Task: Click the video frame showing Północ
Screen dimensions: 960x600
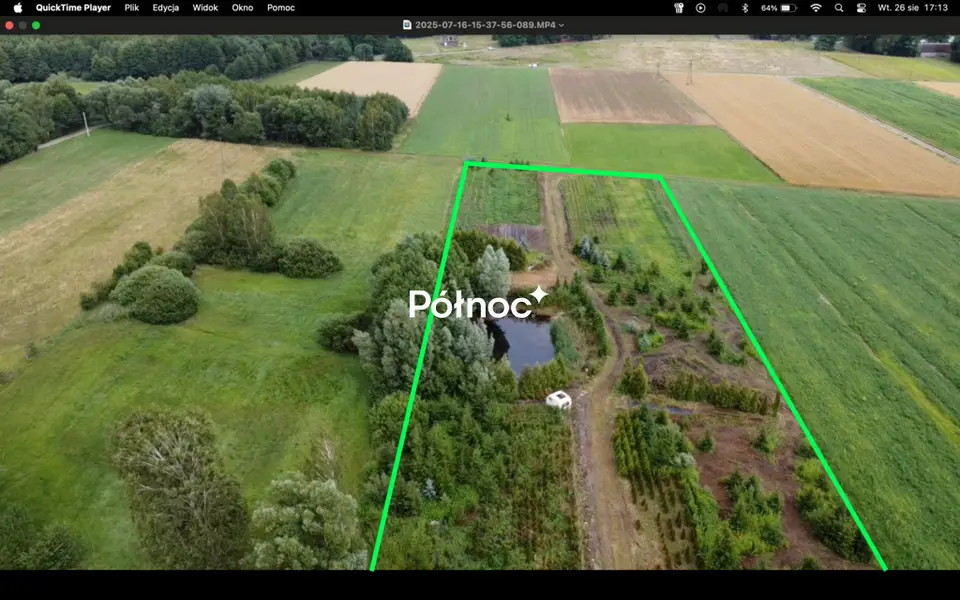Action: (480, 302)
